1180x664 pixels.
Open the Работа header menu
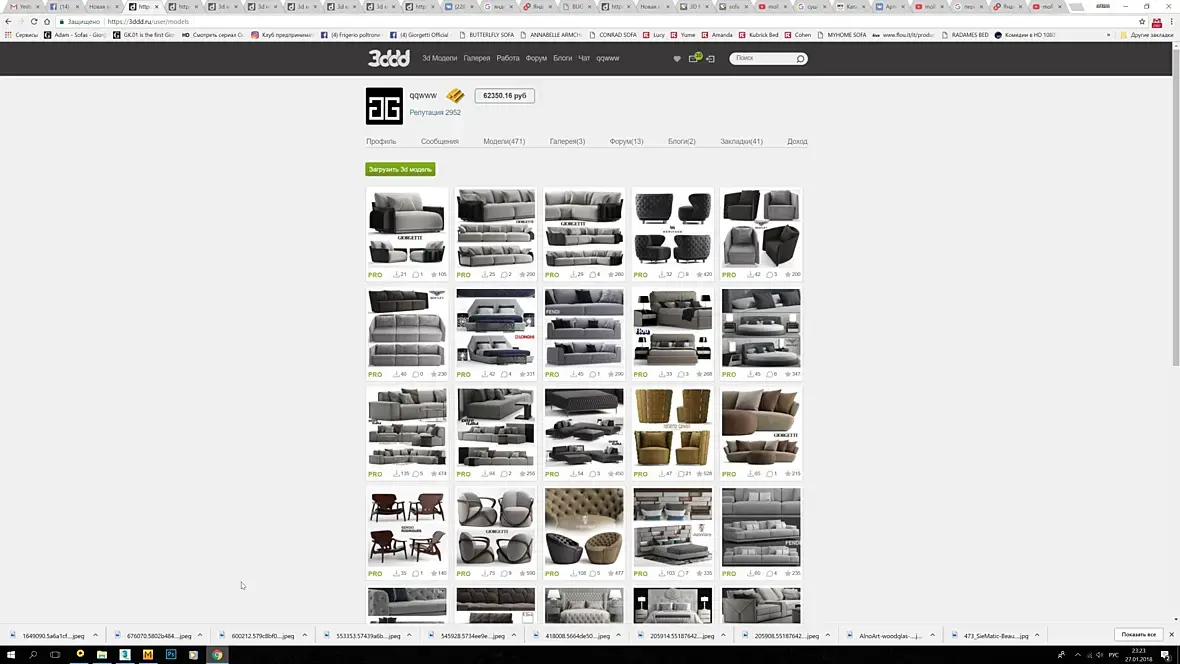pyautogui.click(x=508, y=58)
